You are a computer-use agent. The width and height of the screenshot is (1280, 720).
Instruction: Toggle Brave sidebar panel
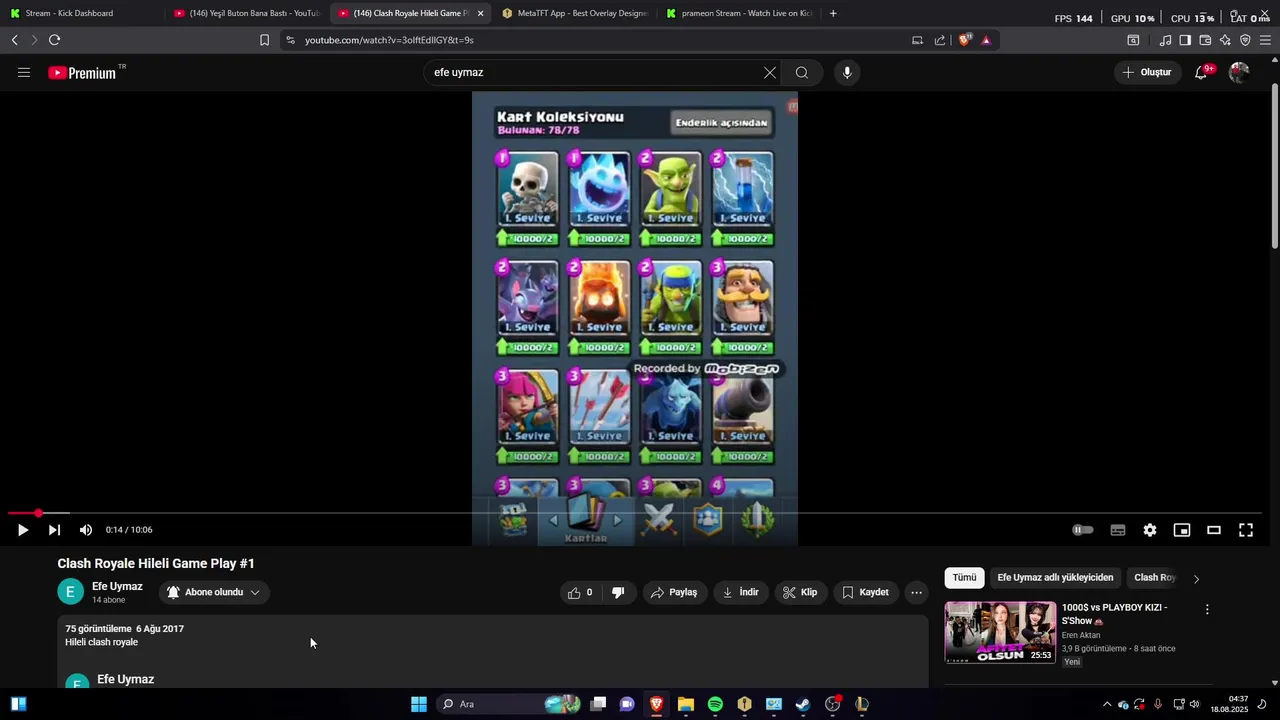point(1185,40)
